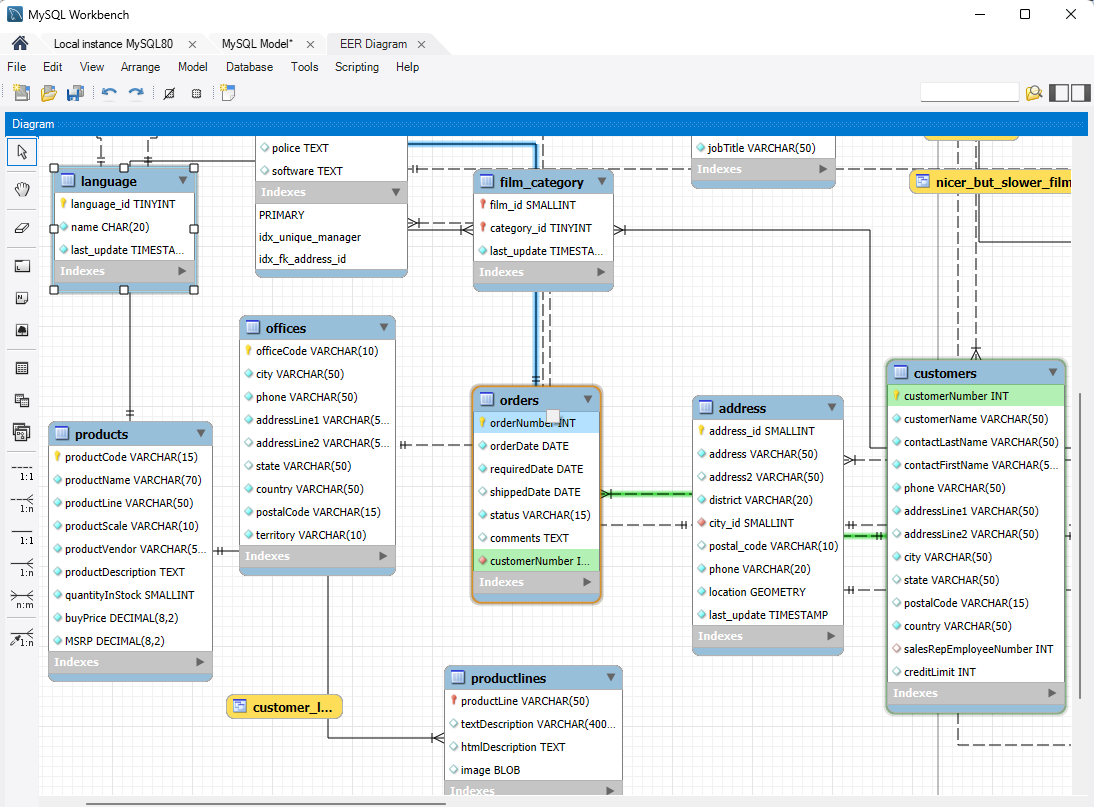Collapse the customers table with its arrow
Image resolution: width=1094 pixels, height=807 pixels.
click(x=1052, y=372)
